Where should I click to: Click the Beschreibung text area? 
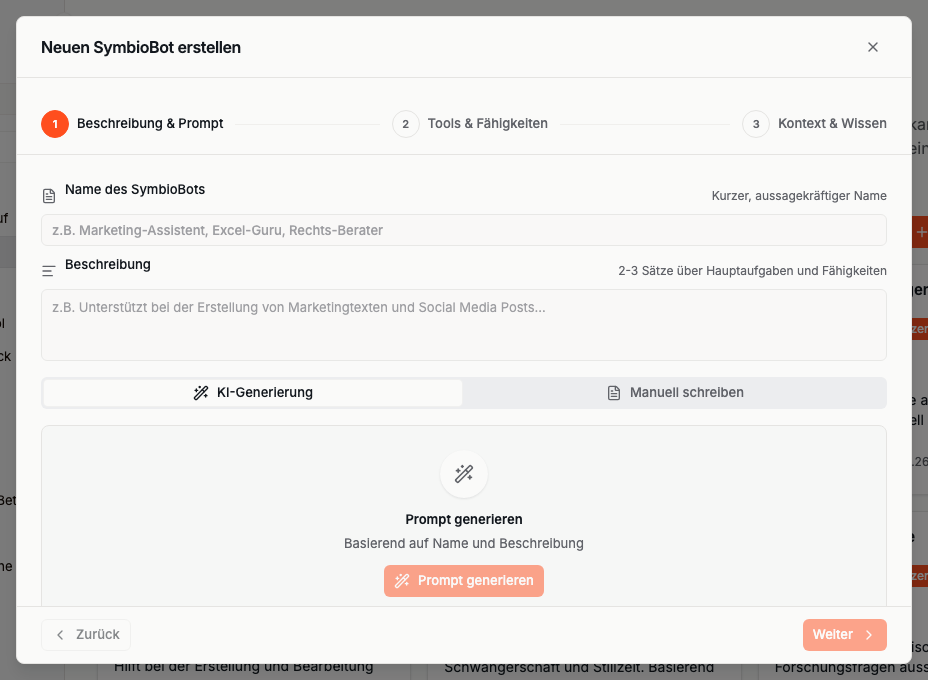point(464,325)
